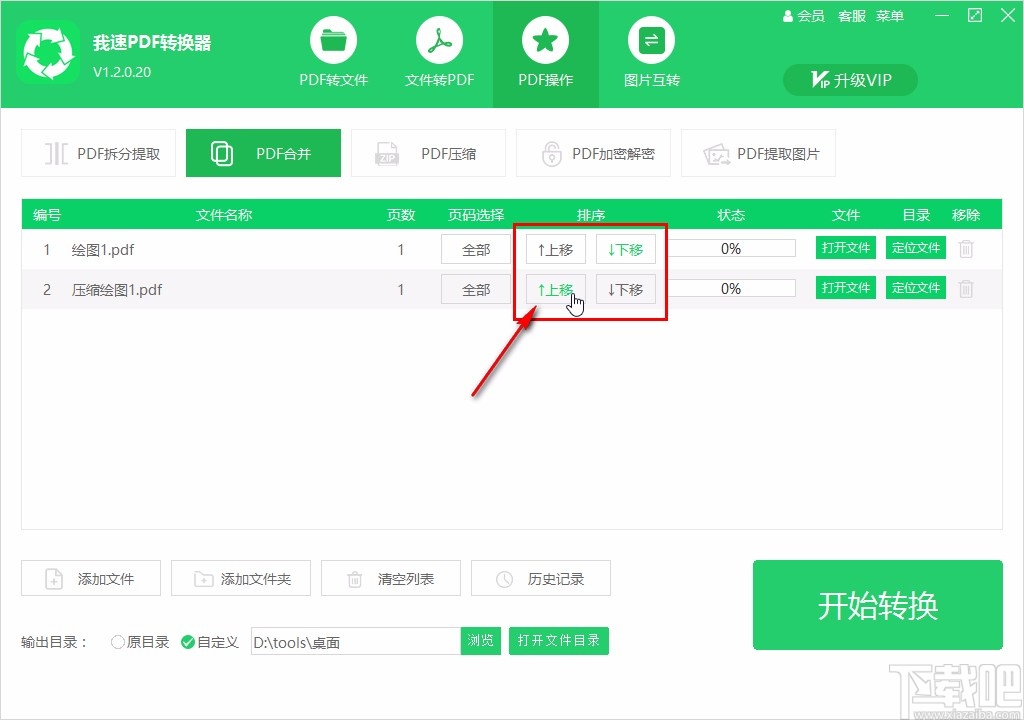Remove 压缩绘图1.pdf using its trash icon
Image resolution: width=1024 pixels, height=720 pixels.
point(965,288)
